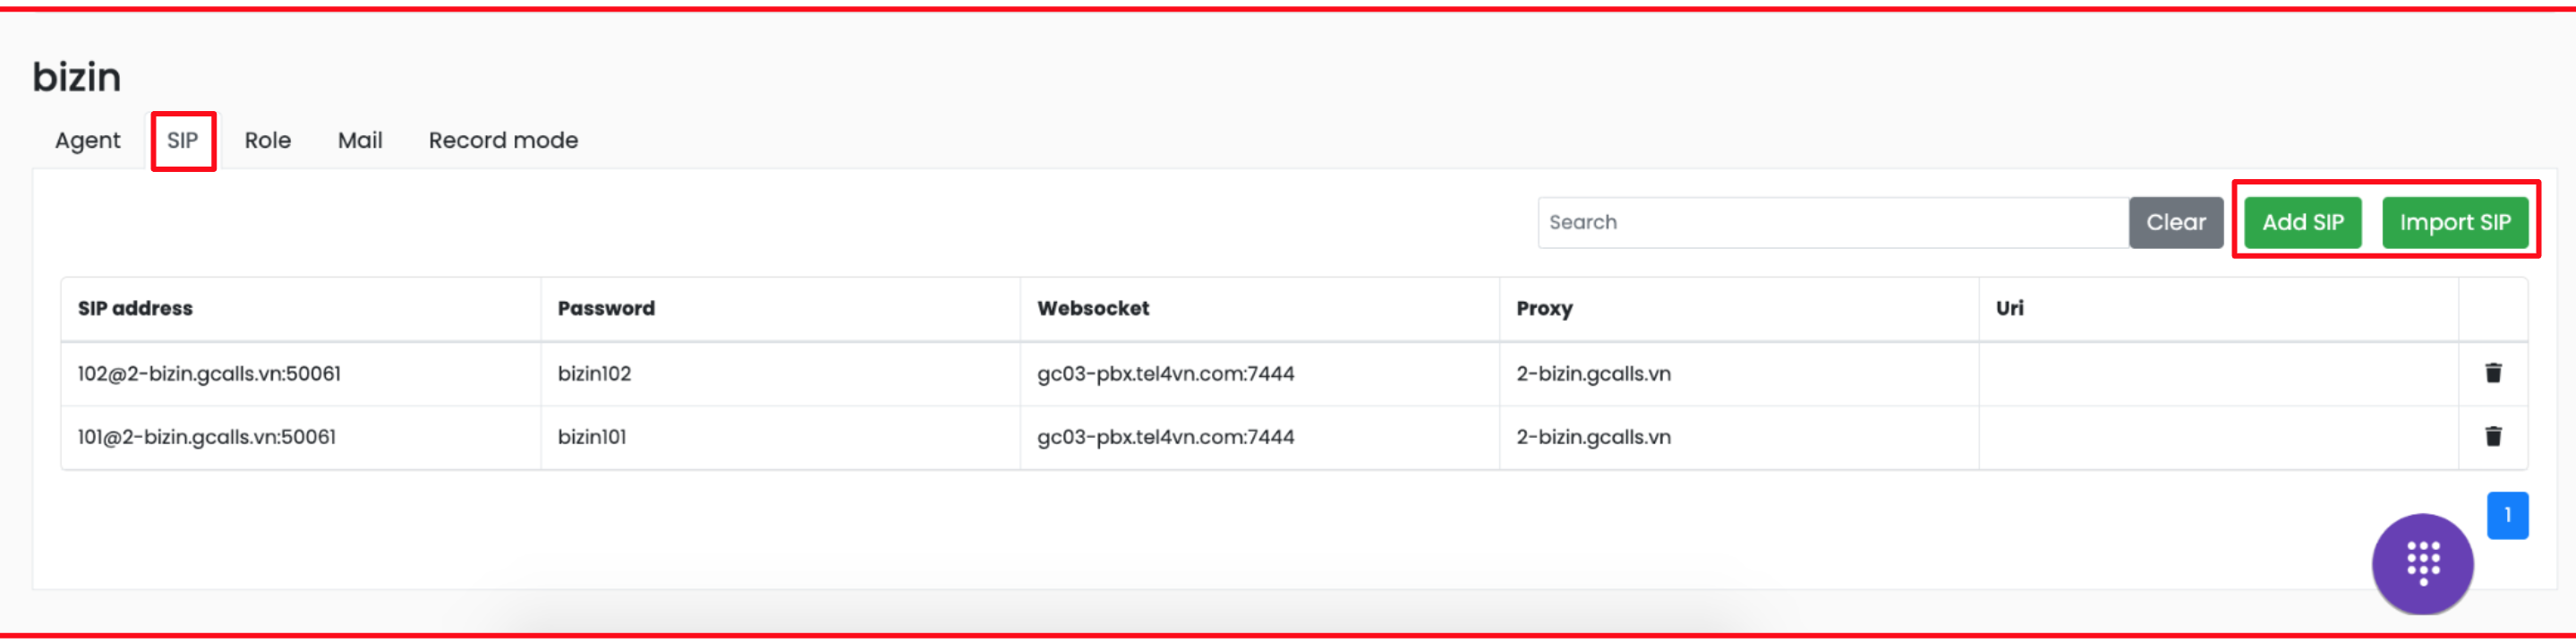Select the bizin102 password cell
2576x643 pixels.
click(594, 373)
